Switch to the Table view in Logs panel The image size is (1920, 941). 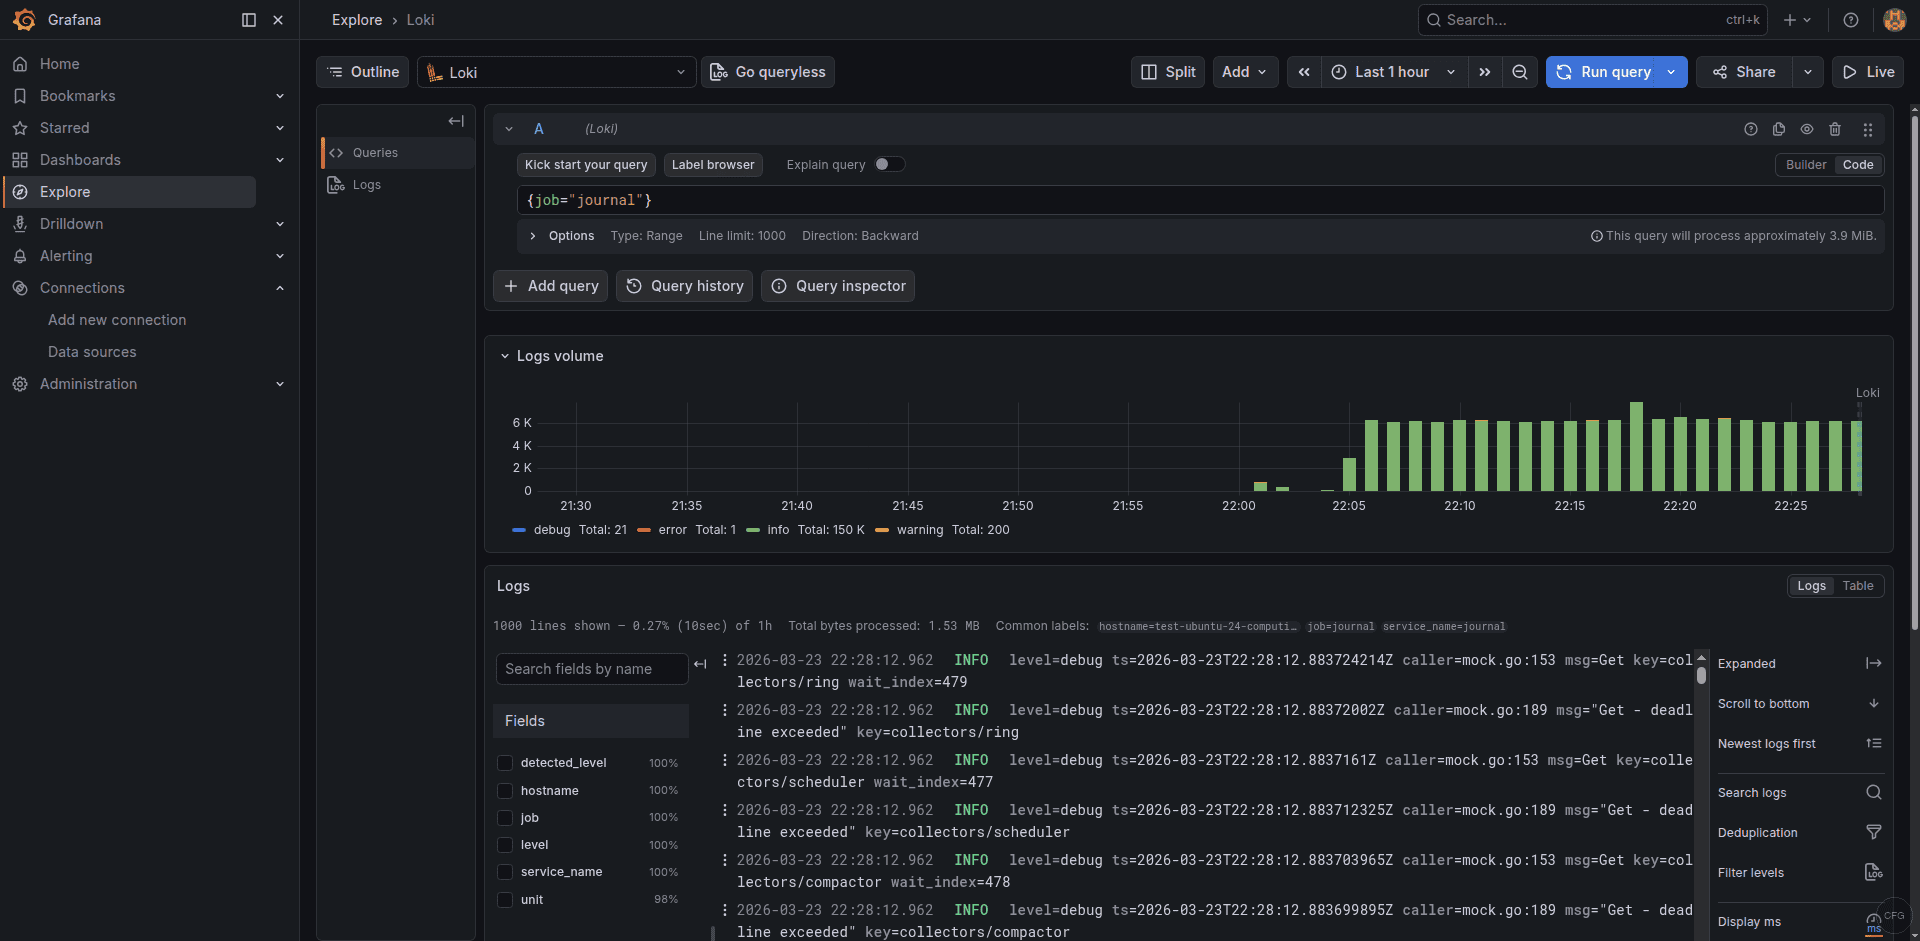tap(1858, 585)
